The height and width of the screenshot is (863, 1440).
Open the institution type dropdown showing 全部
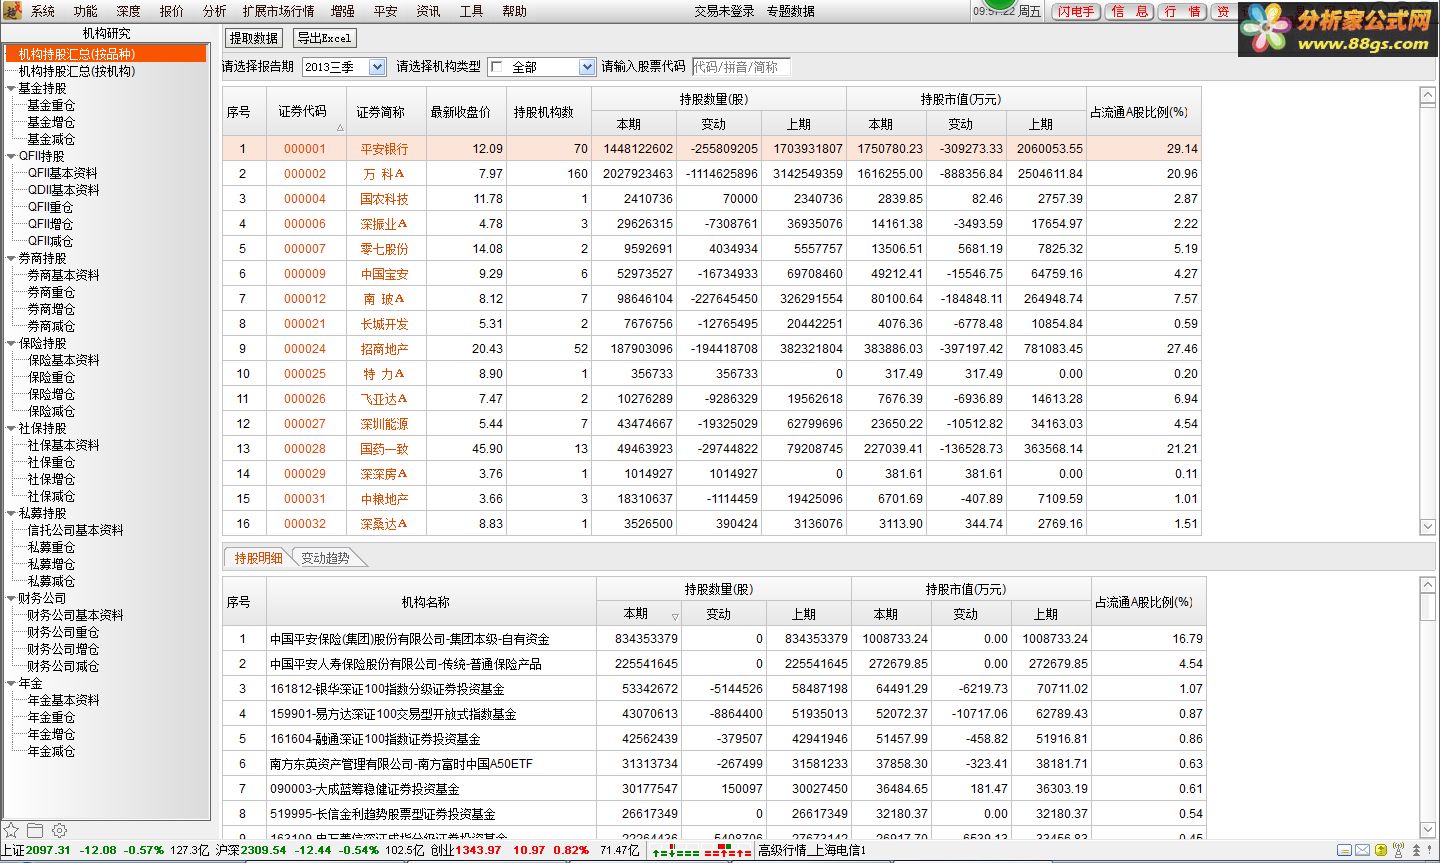[587, 67]
